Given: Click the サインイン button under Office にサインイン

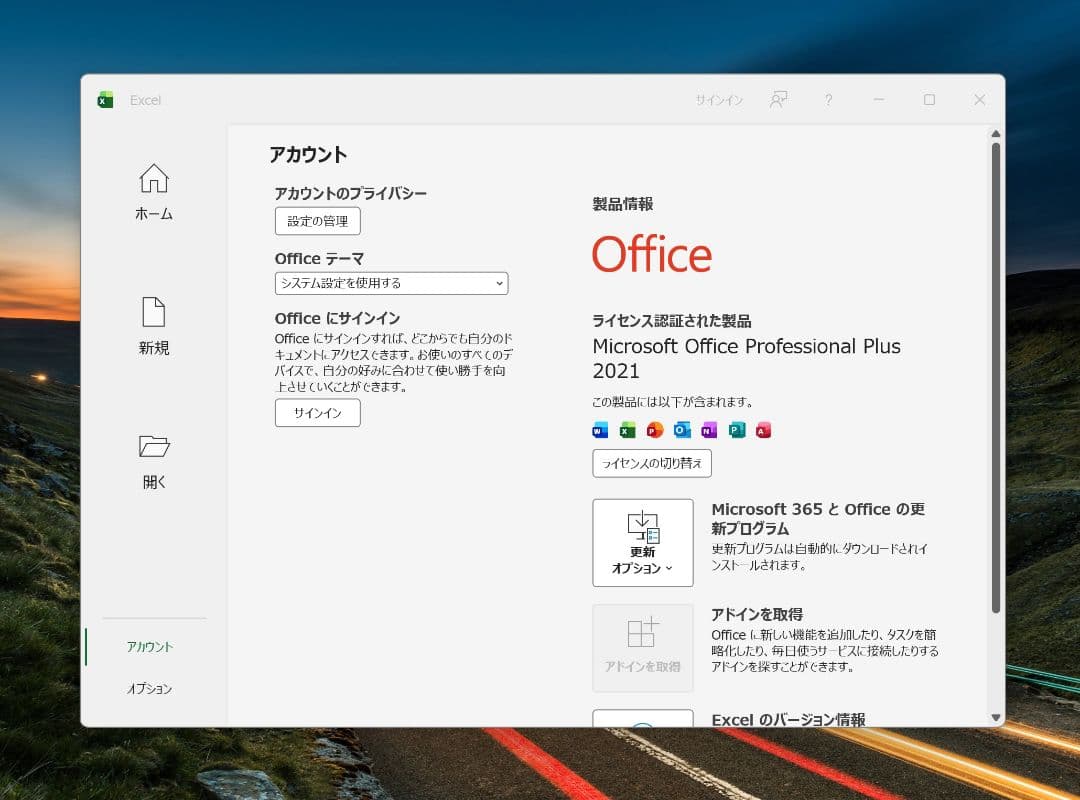Looking at the screenshot, I should click(x=318, y=413).
